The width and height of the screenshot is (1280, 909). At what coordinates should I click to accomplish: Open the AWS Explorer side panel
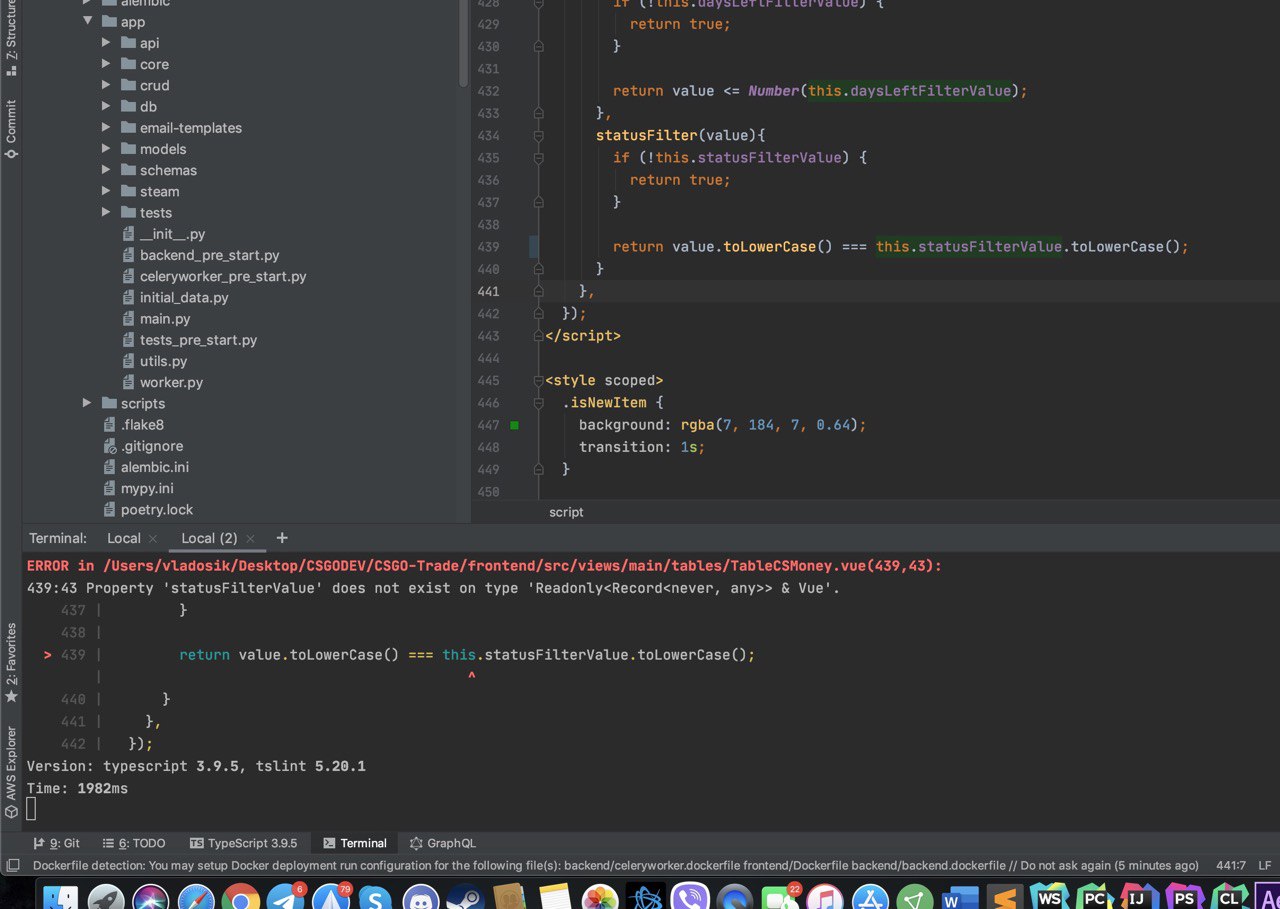pyautogui.click(x=11, y=772)
